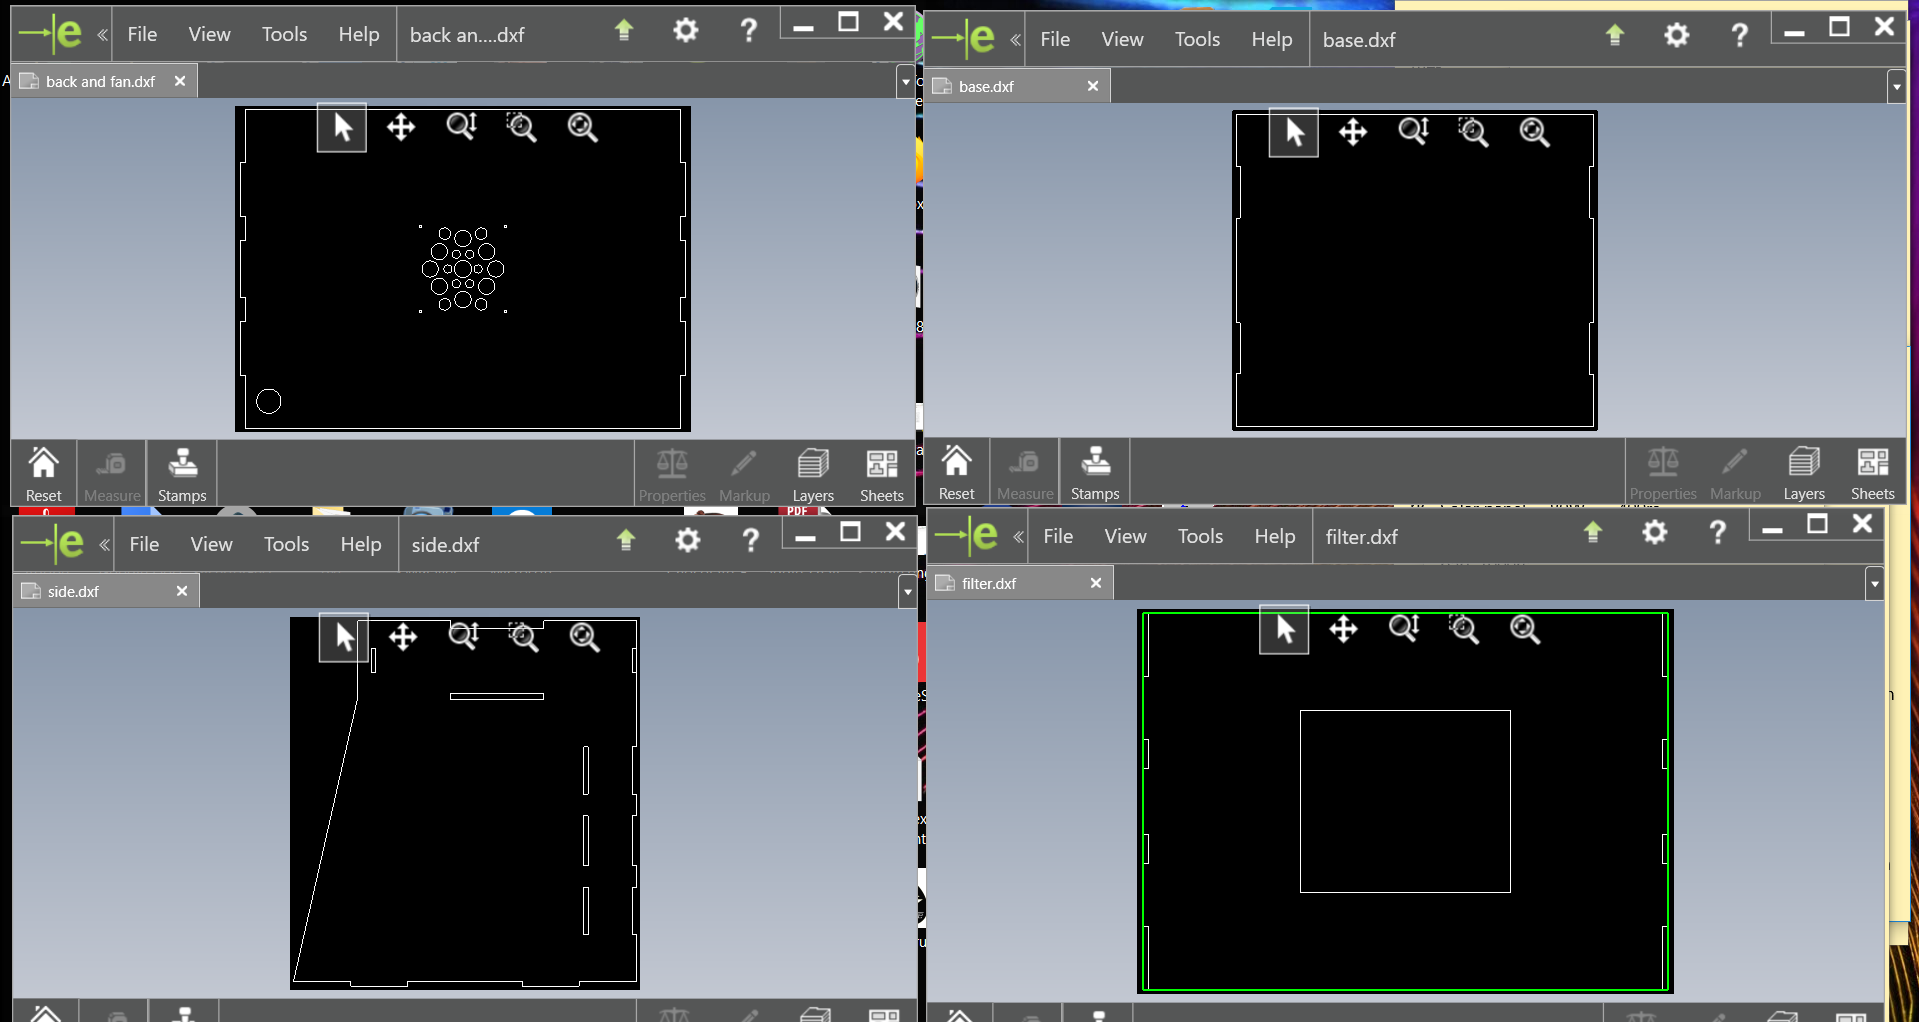Viewport: 1919px width, 1022px height.
Task: Select the arrow Select tool in back and fan.dxf window
Action: [x=342, y=128]
